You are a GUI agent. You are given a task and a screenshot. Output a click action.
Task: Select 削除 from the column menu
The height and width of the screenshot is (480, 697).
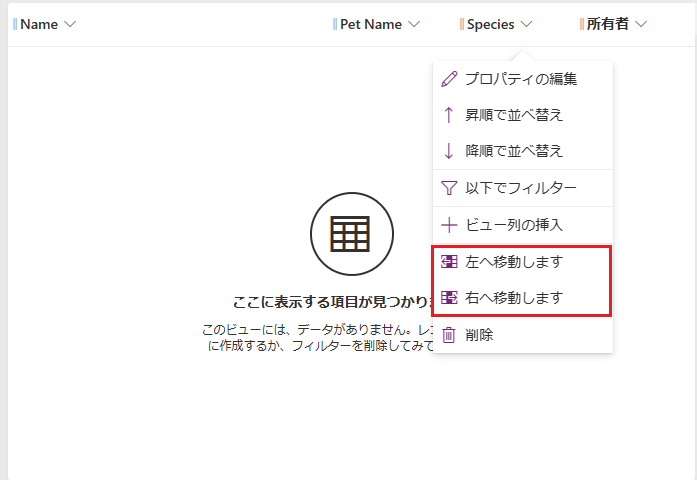coord(523,335)
